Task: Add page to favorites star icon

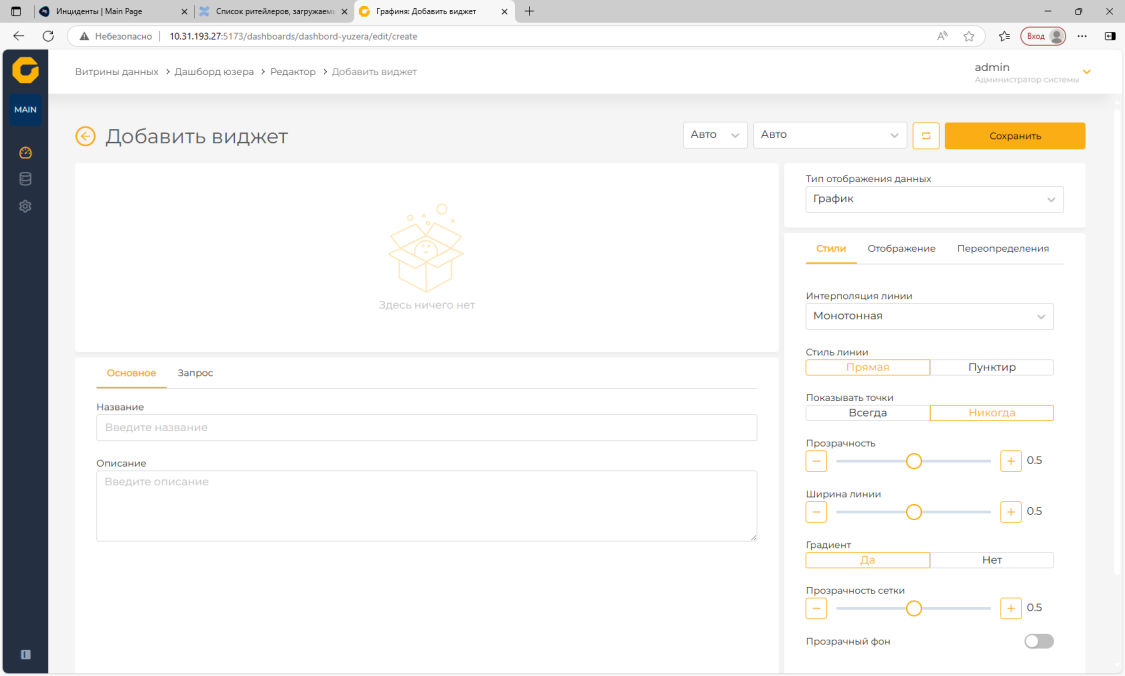Action: pos(969,36)
